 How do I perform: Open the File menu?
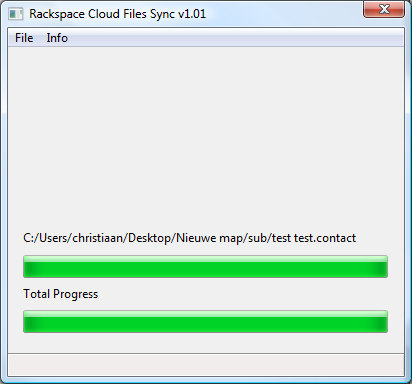coord(24,38)
